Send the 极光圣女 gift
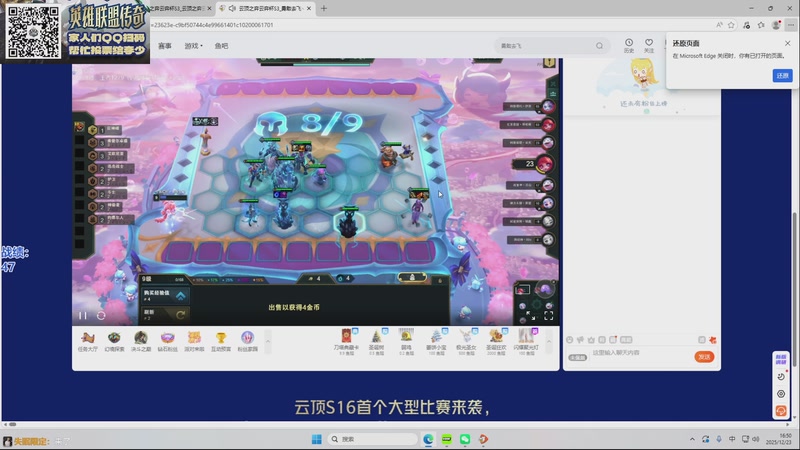Screen dimensions: 800x450 (466, 341)
